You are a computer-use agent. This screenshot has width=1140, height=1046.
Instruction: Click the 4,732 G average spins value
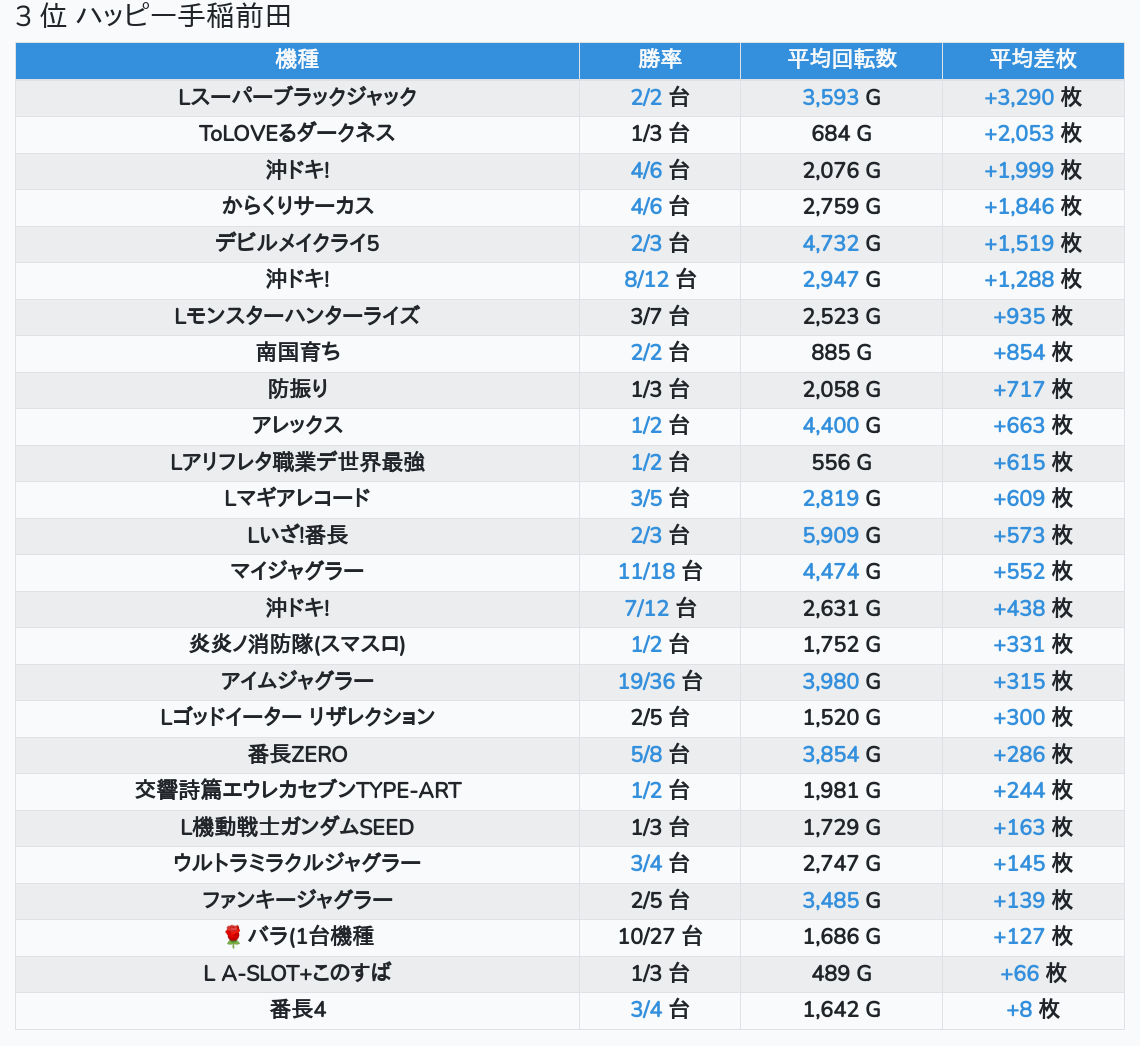[841, 243]
